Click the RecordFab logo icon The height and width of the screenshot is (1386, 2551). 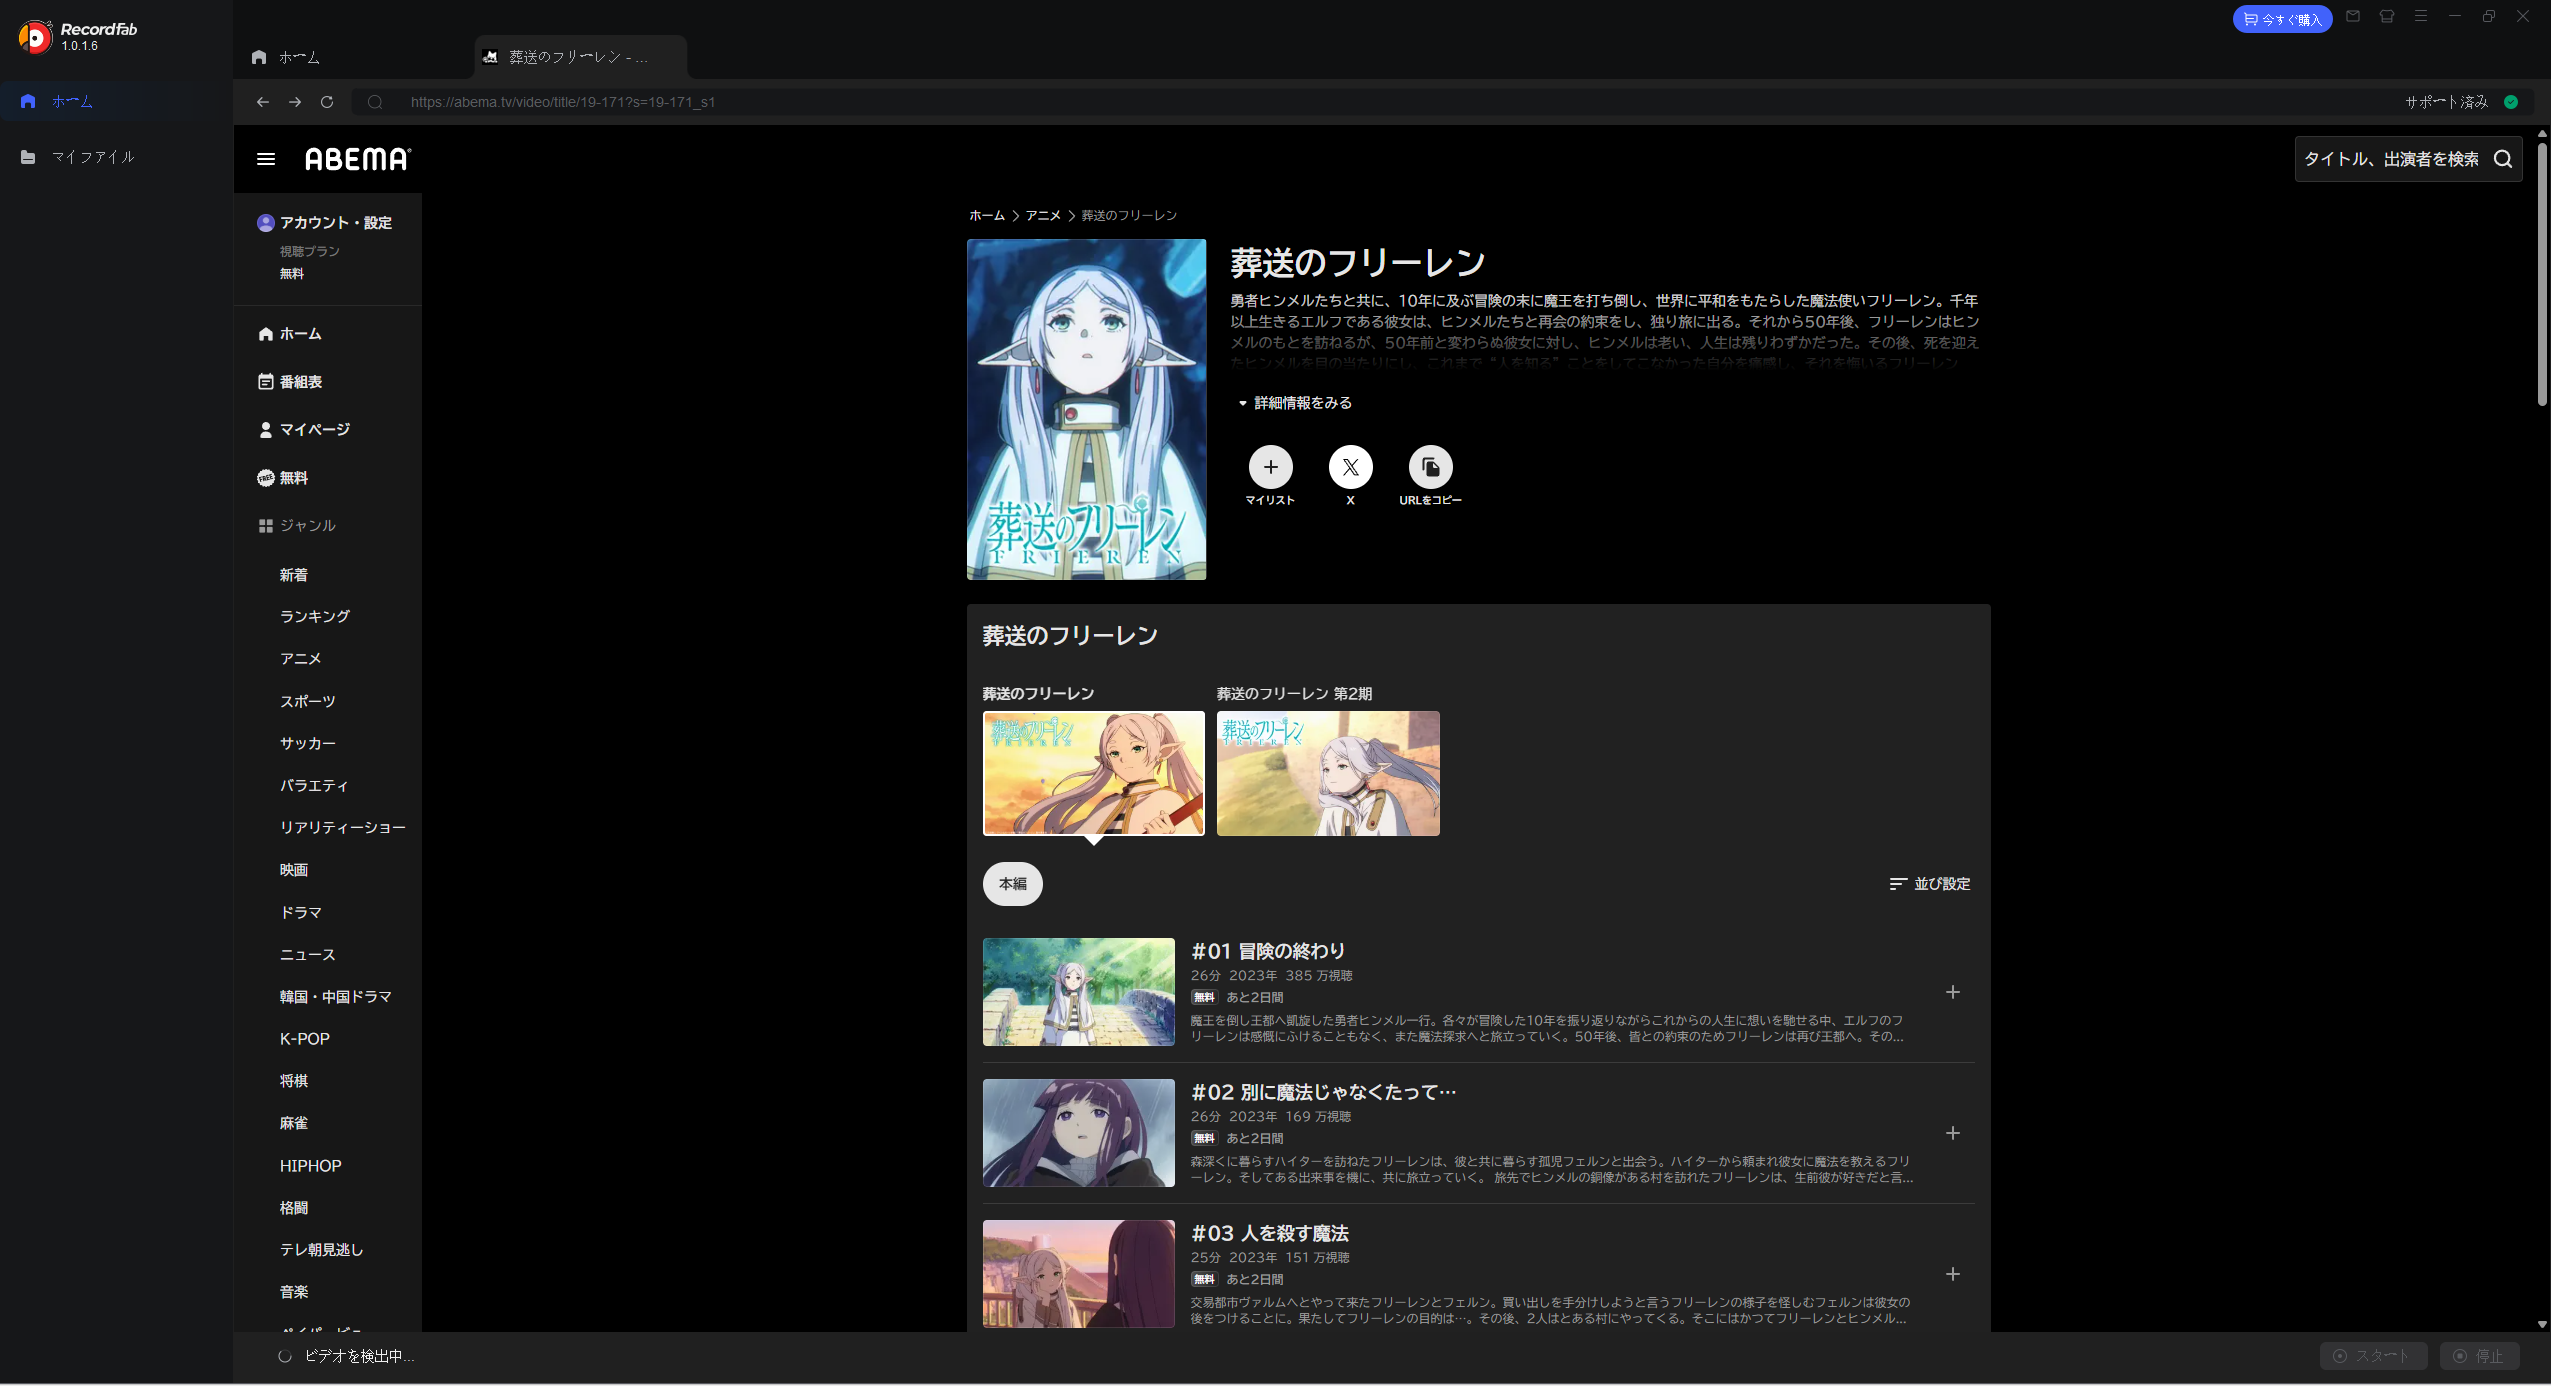click(35, 37)
